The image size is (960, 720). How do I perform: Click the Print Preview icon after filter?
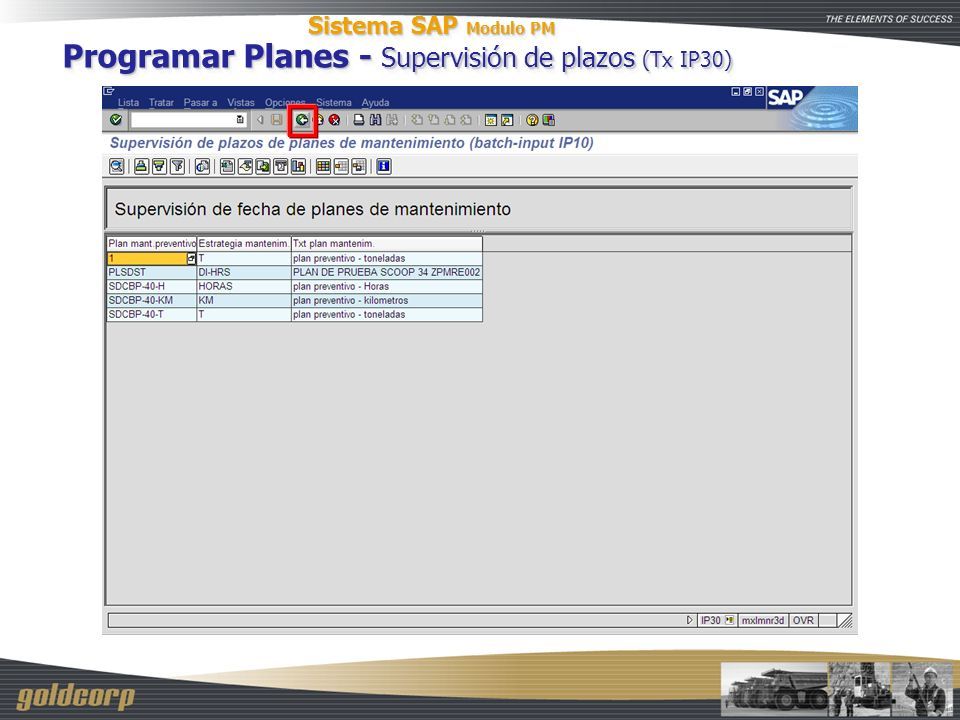(x=203, y=166)
